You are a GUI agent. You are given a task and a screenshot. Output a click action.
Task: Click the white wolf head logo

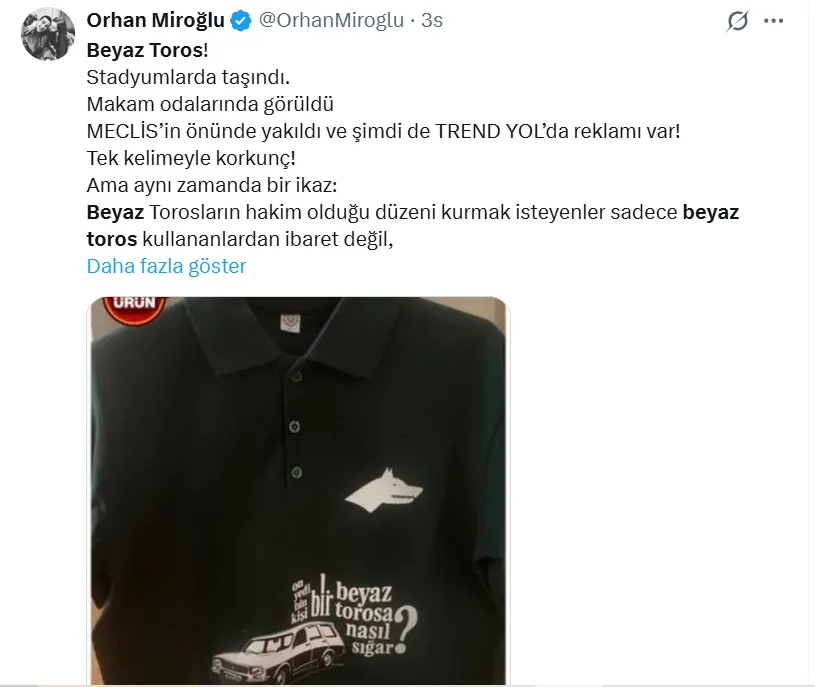(x=384, y=490)
